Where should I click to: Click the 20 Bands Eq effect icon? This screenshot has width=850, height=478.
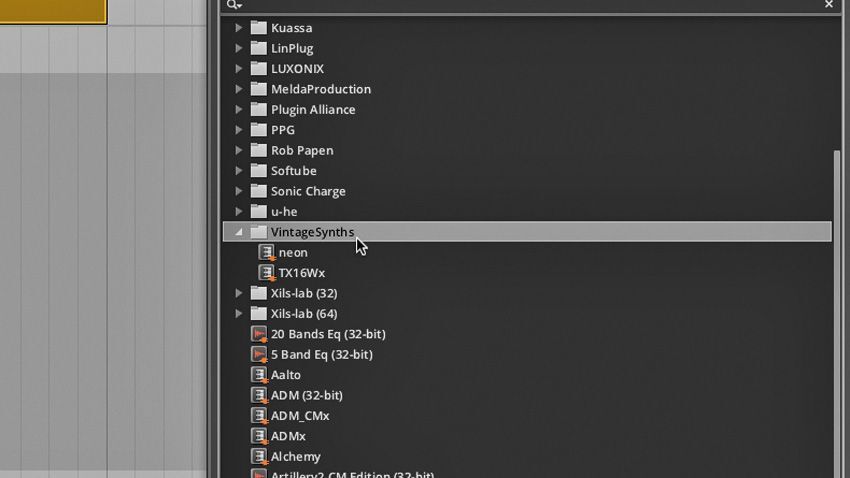(x=259, y=334)
